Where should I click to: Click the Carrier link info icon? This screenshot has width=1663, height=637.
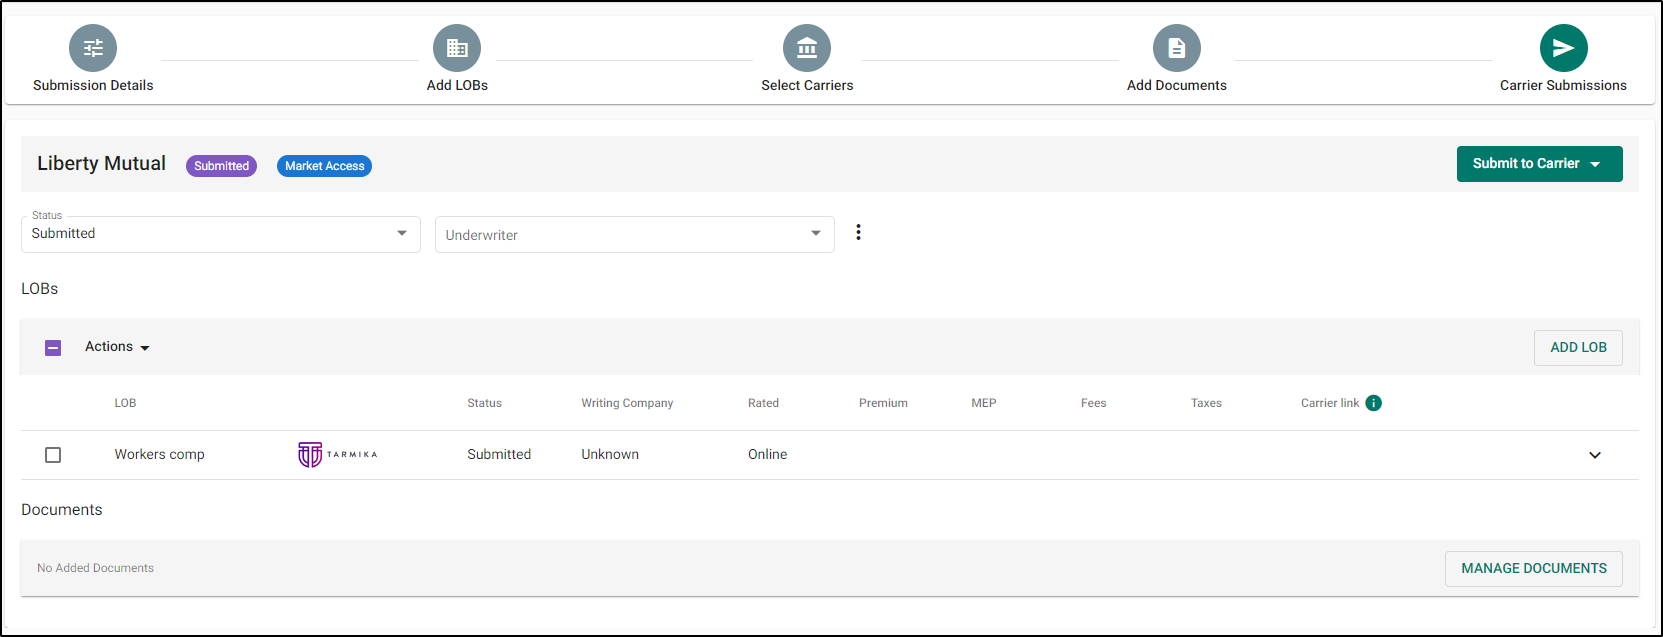1374,403
